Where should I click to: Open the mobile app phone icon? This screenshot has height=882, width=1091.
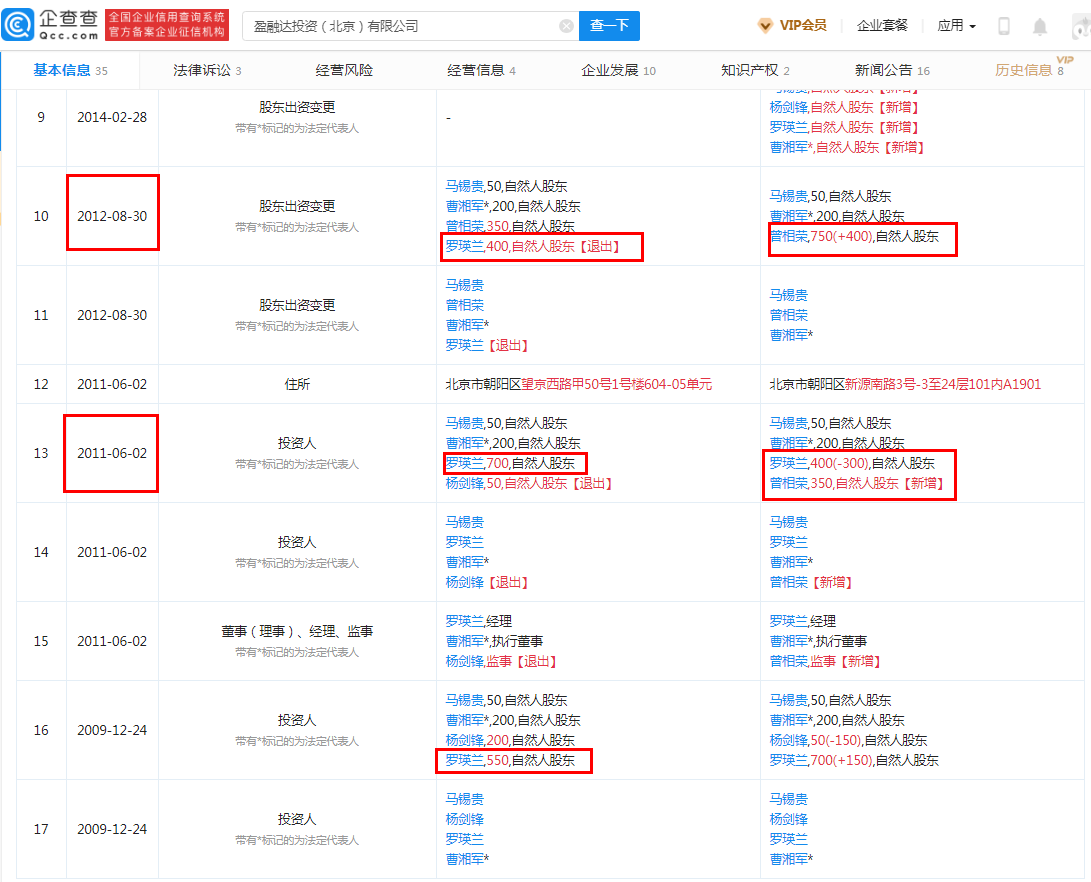click(x=1005, y=25)
